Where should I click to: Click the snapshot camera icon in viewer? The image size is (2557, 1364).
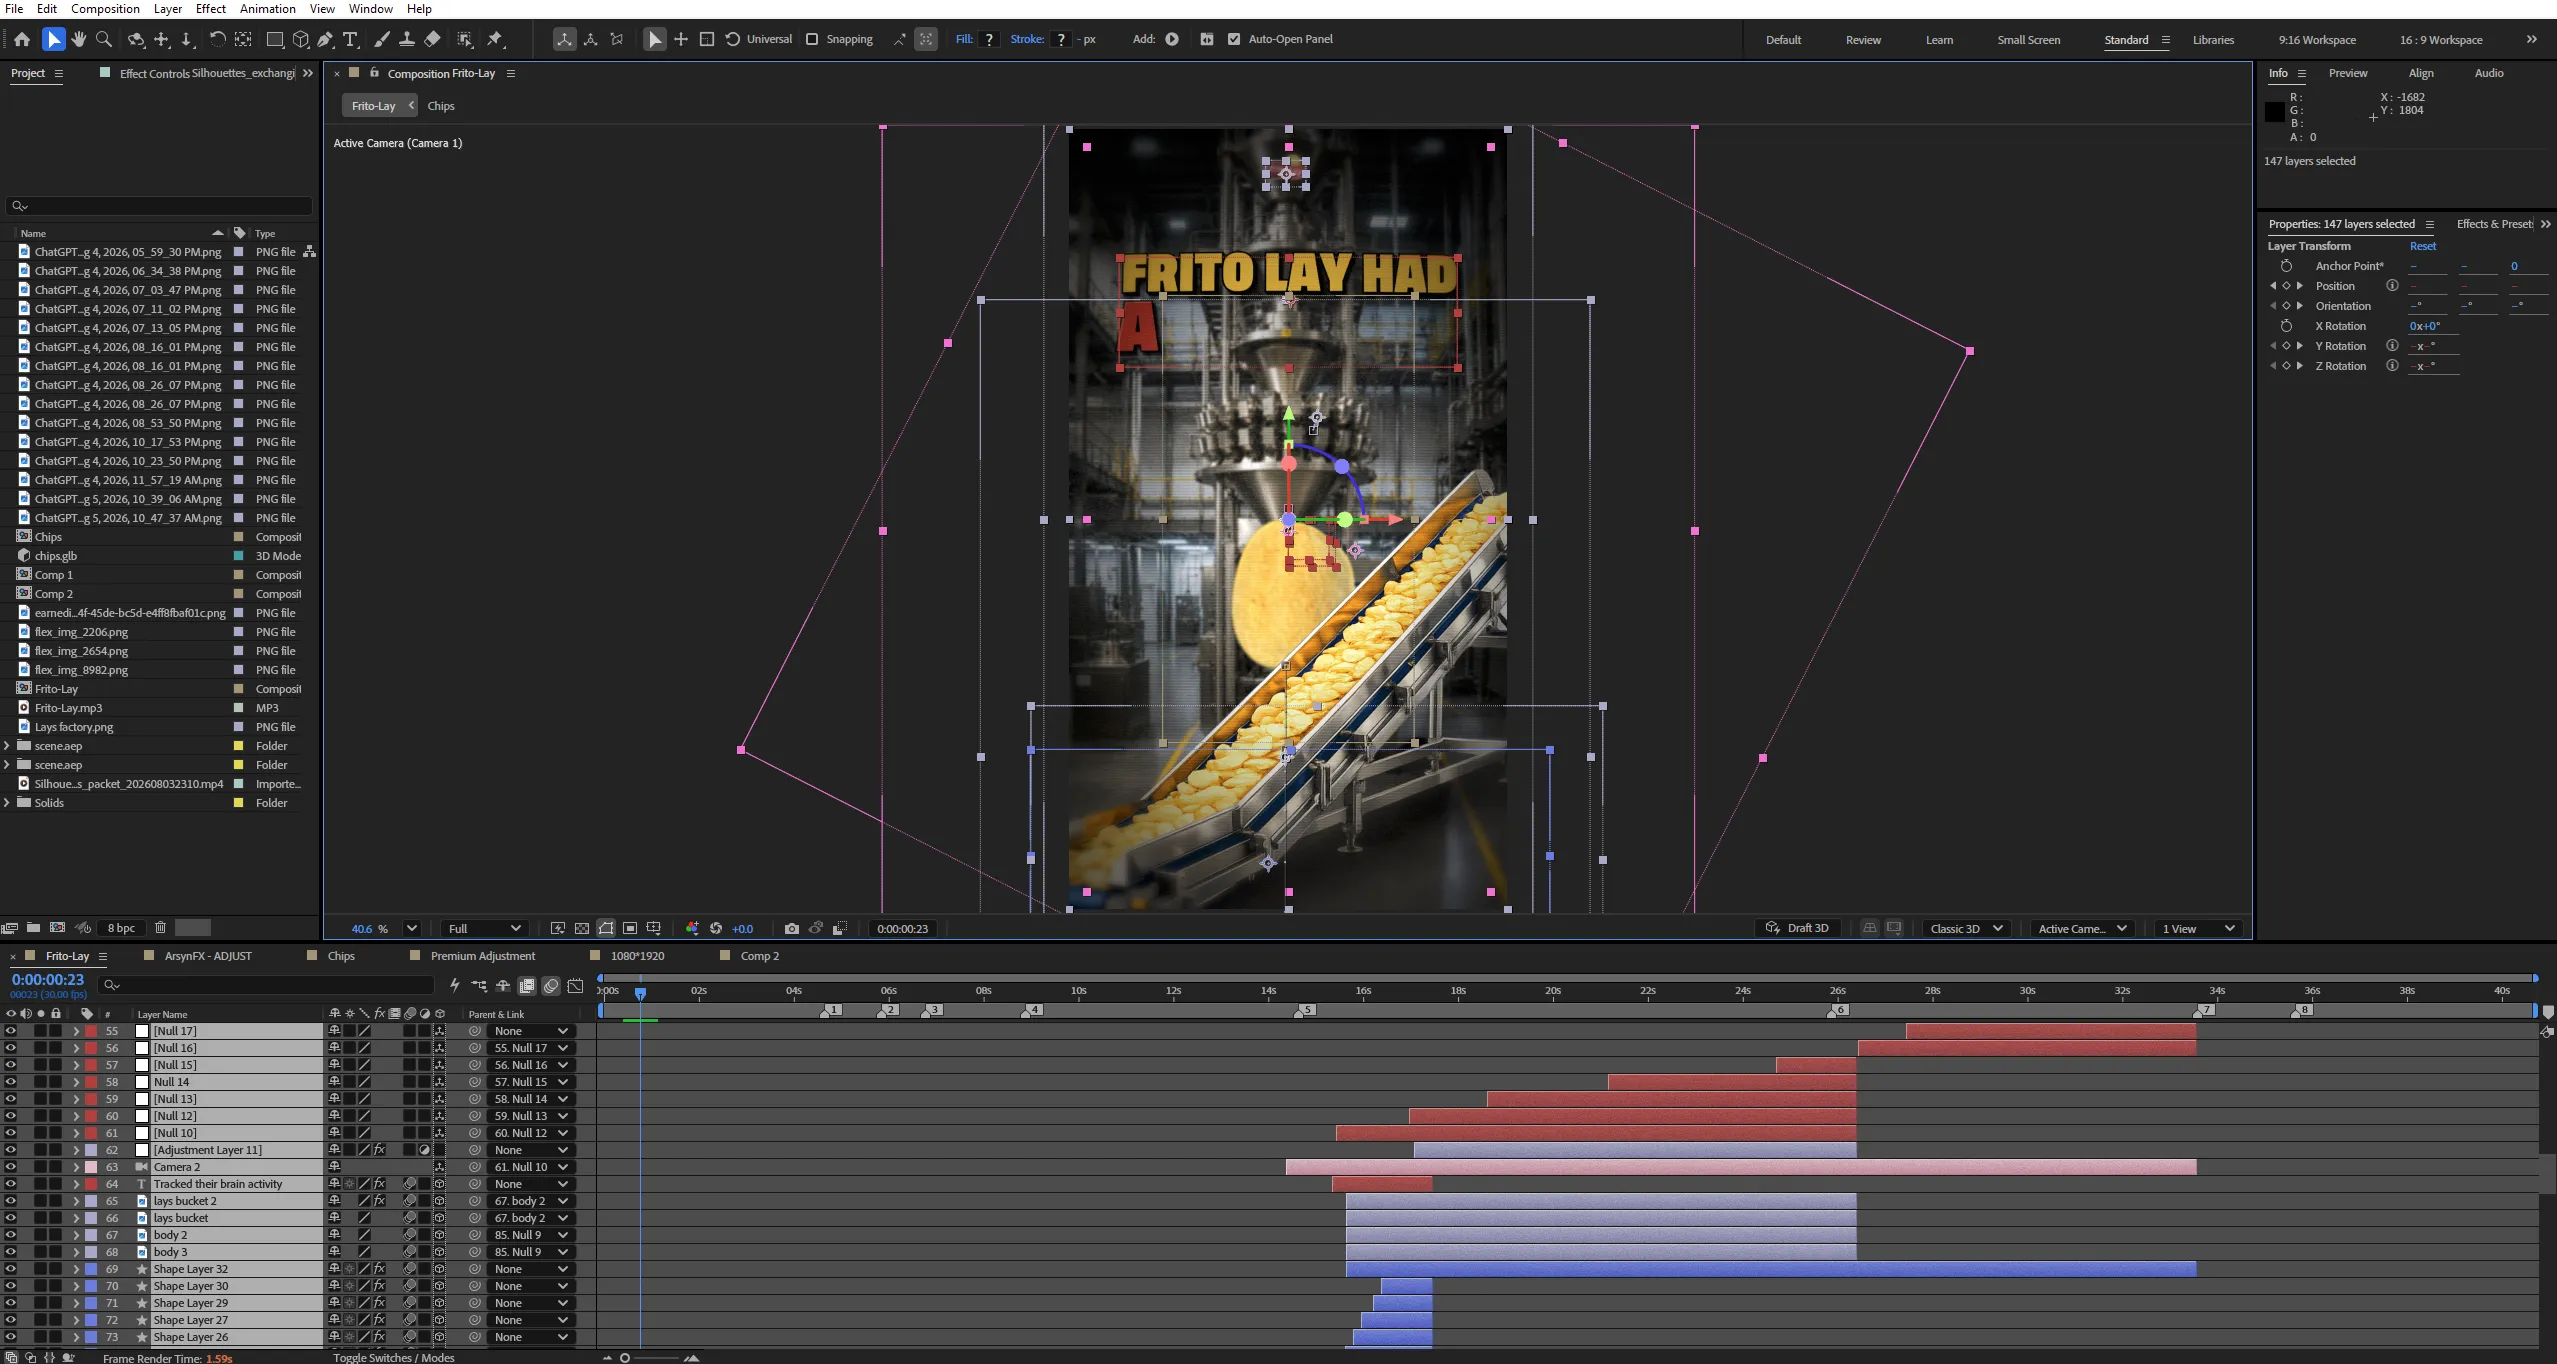tap(792, 928)
